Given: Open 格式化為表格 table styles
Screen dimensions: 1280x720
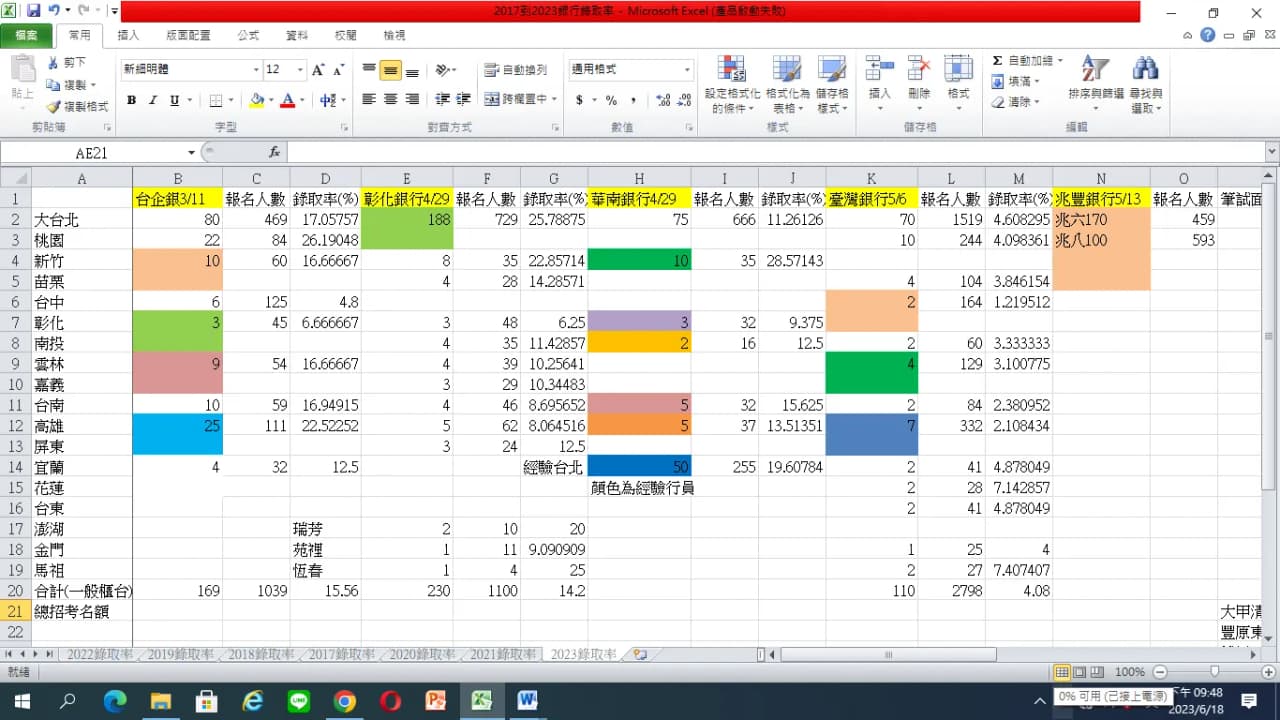Looking at the screenshot, I should [786, 84].
